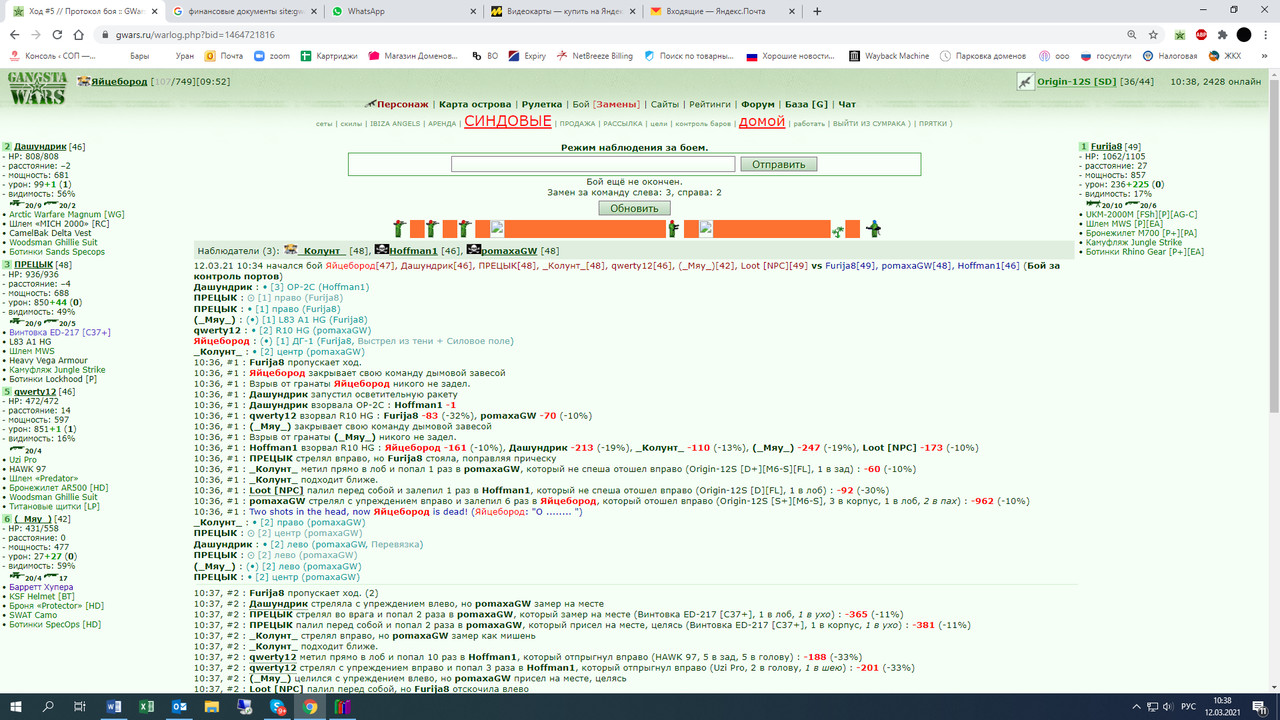Click the Gangsta Wars logo
Image resolution: width=1280 pixels, height=720 pixels.
point(37,89)
